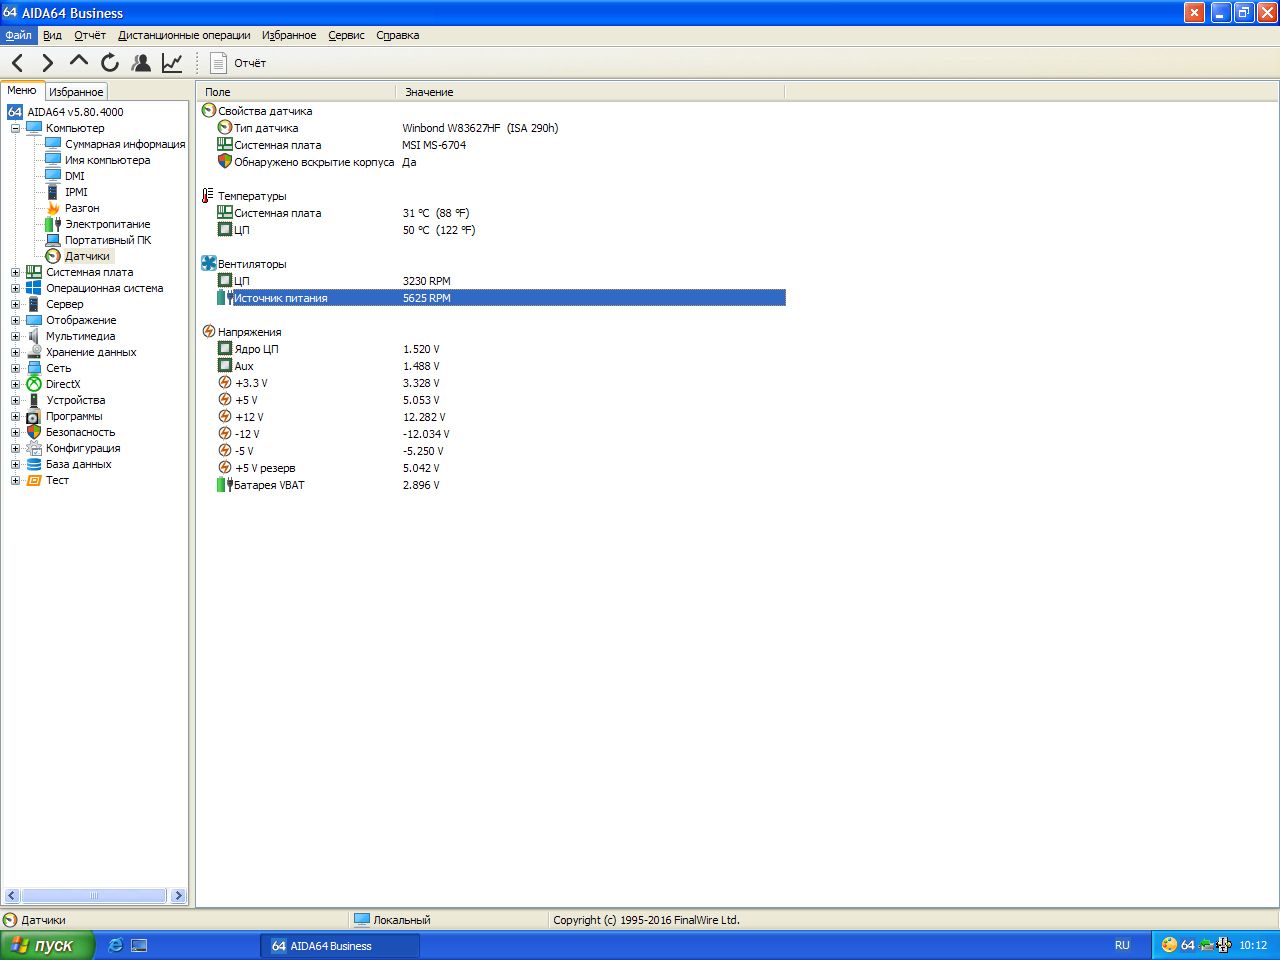Open the user management toolbar icon
Screen dimensions: 1280x960
141,63
